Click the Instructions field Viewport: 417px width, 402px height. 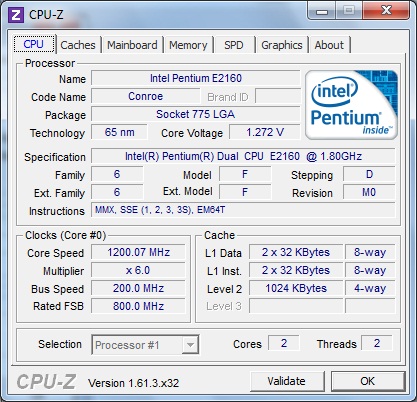point(243,210)
